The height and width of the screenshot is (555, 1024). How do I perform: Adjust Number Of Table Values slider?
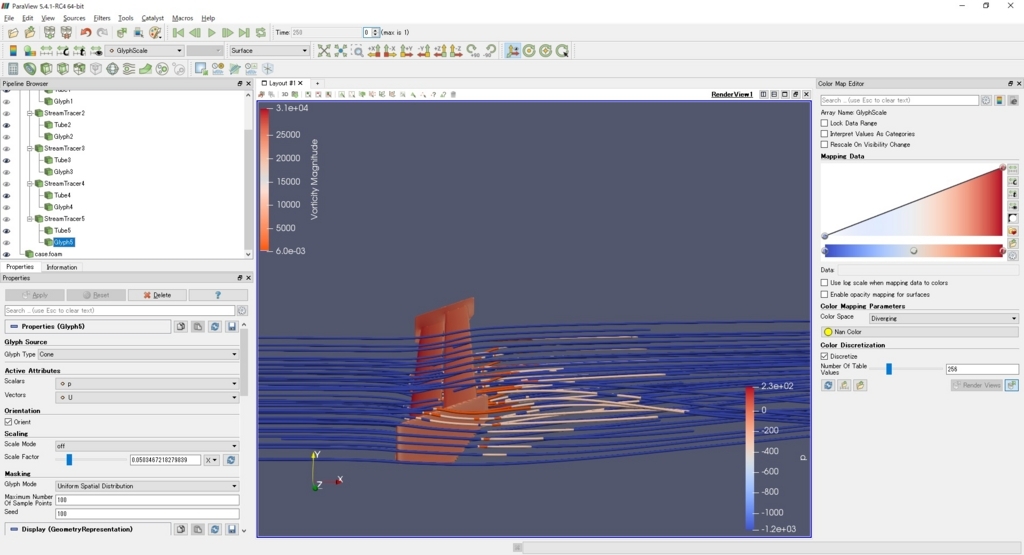coord(889,370)
